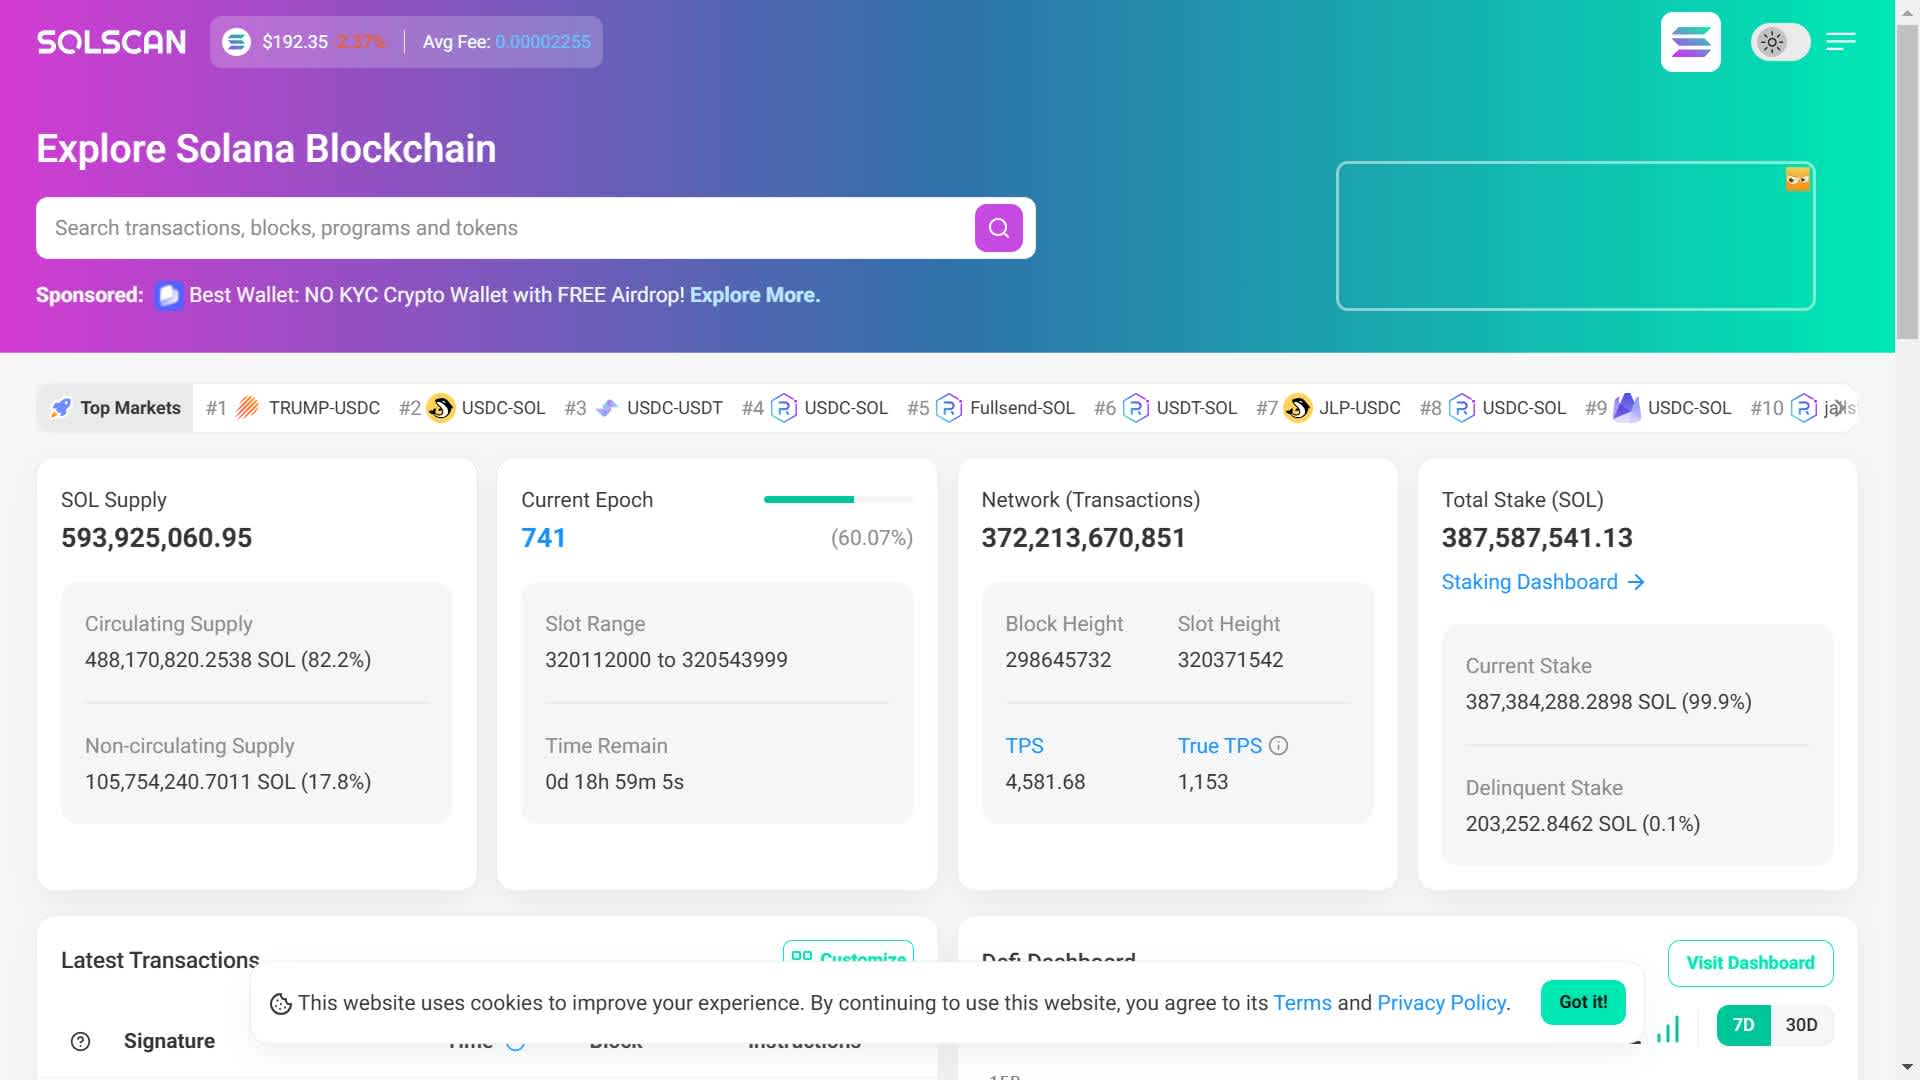Click the banner advertisement box
The height and width of the screenshot is (1080, 1920).
coord(1575,236)
